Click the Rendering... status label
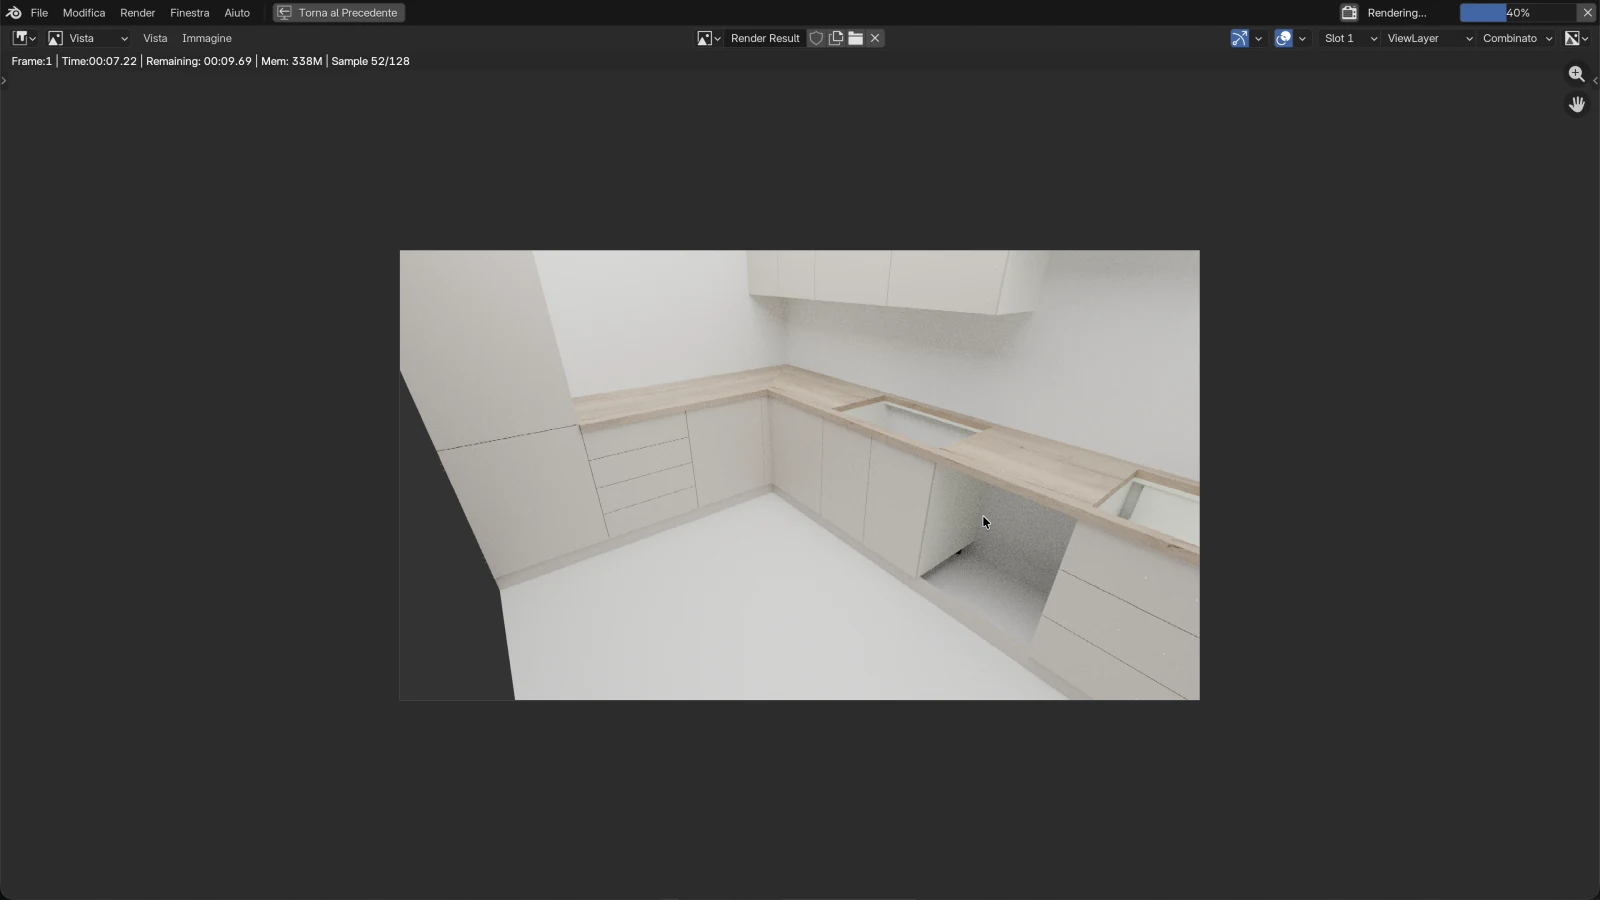The height and width of the screenshot is (900, 1600). click(x=1397, y=13)
